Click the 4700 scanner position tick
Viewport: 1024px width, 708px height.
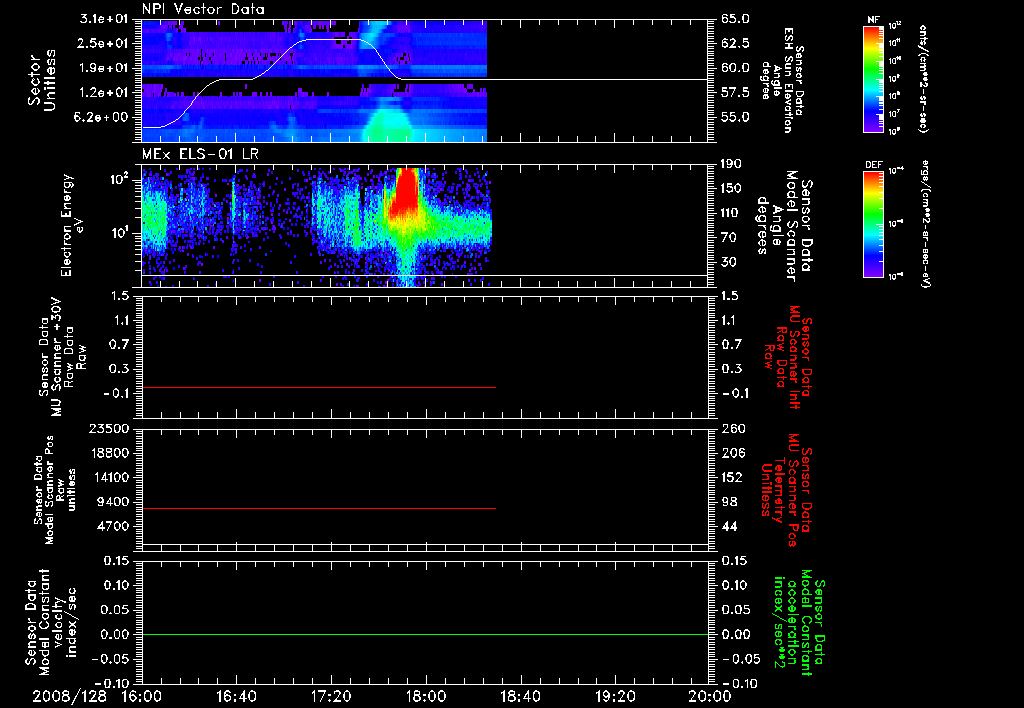[x=114, y=526]
